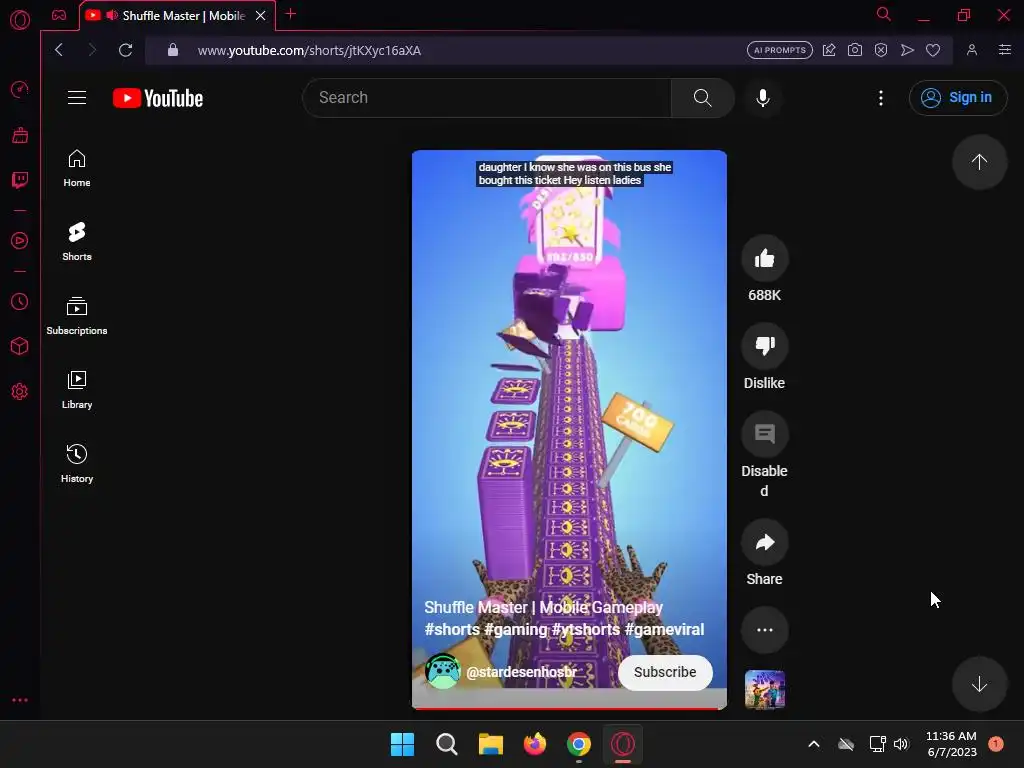Click the YouTube search magnifier button

tap(703, 98)
